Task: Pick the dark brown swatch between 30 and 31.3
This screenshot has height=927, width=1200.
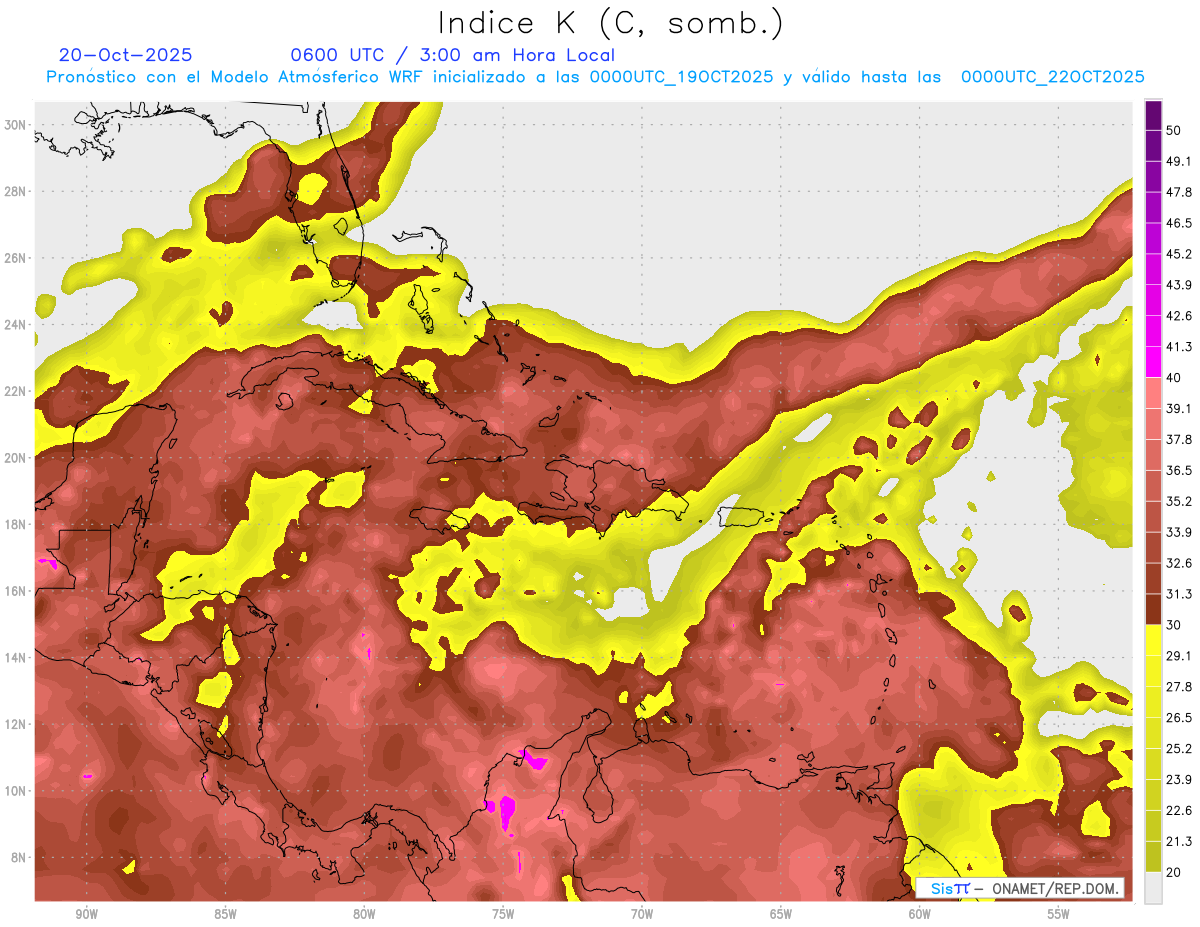Action: (1153, 609)
